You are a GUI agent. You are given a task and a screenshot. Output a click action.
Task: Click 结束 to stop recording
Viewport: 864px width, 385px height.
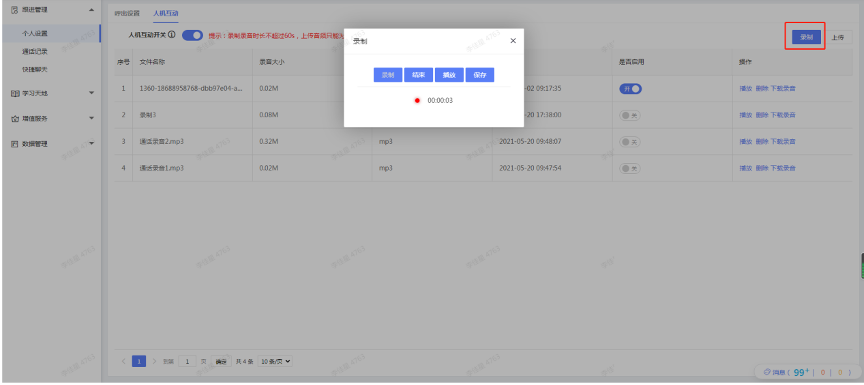[418, 75]
